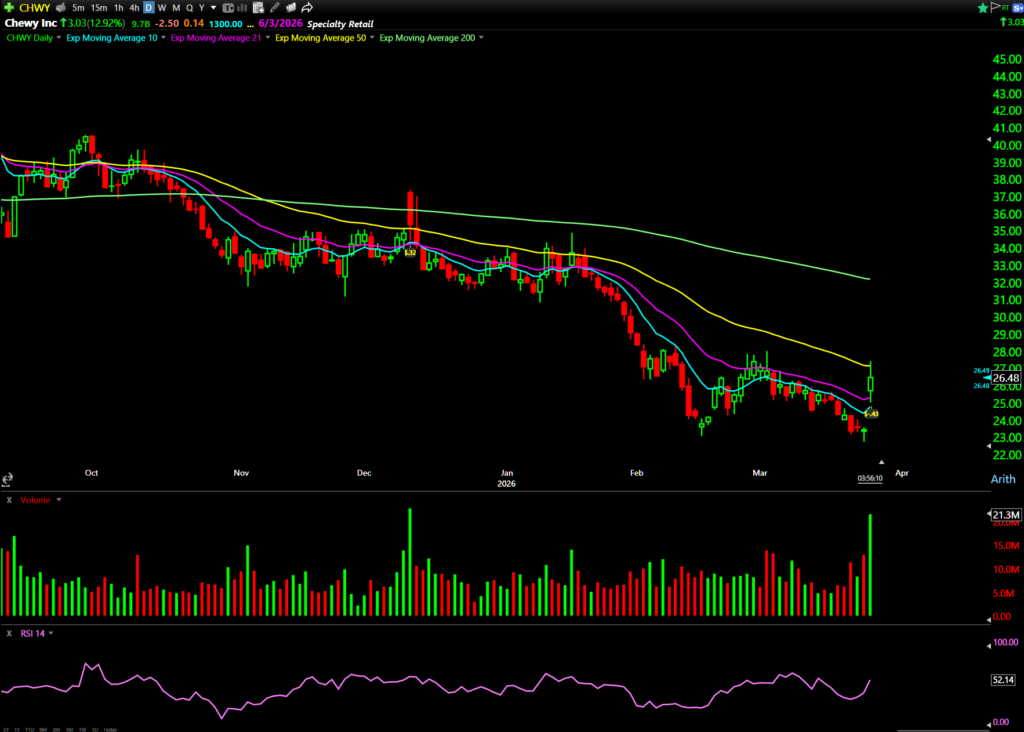Click the pointer hand icon beside CHWY

tap(59, 8)
